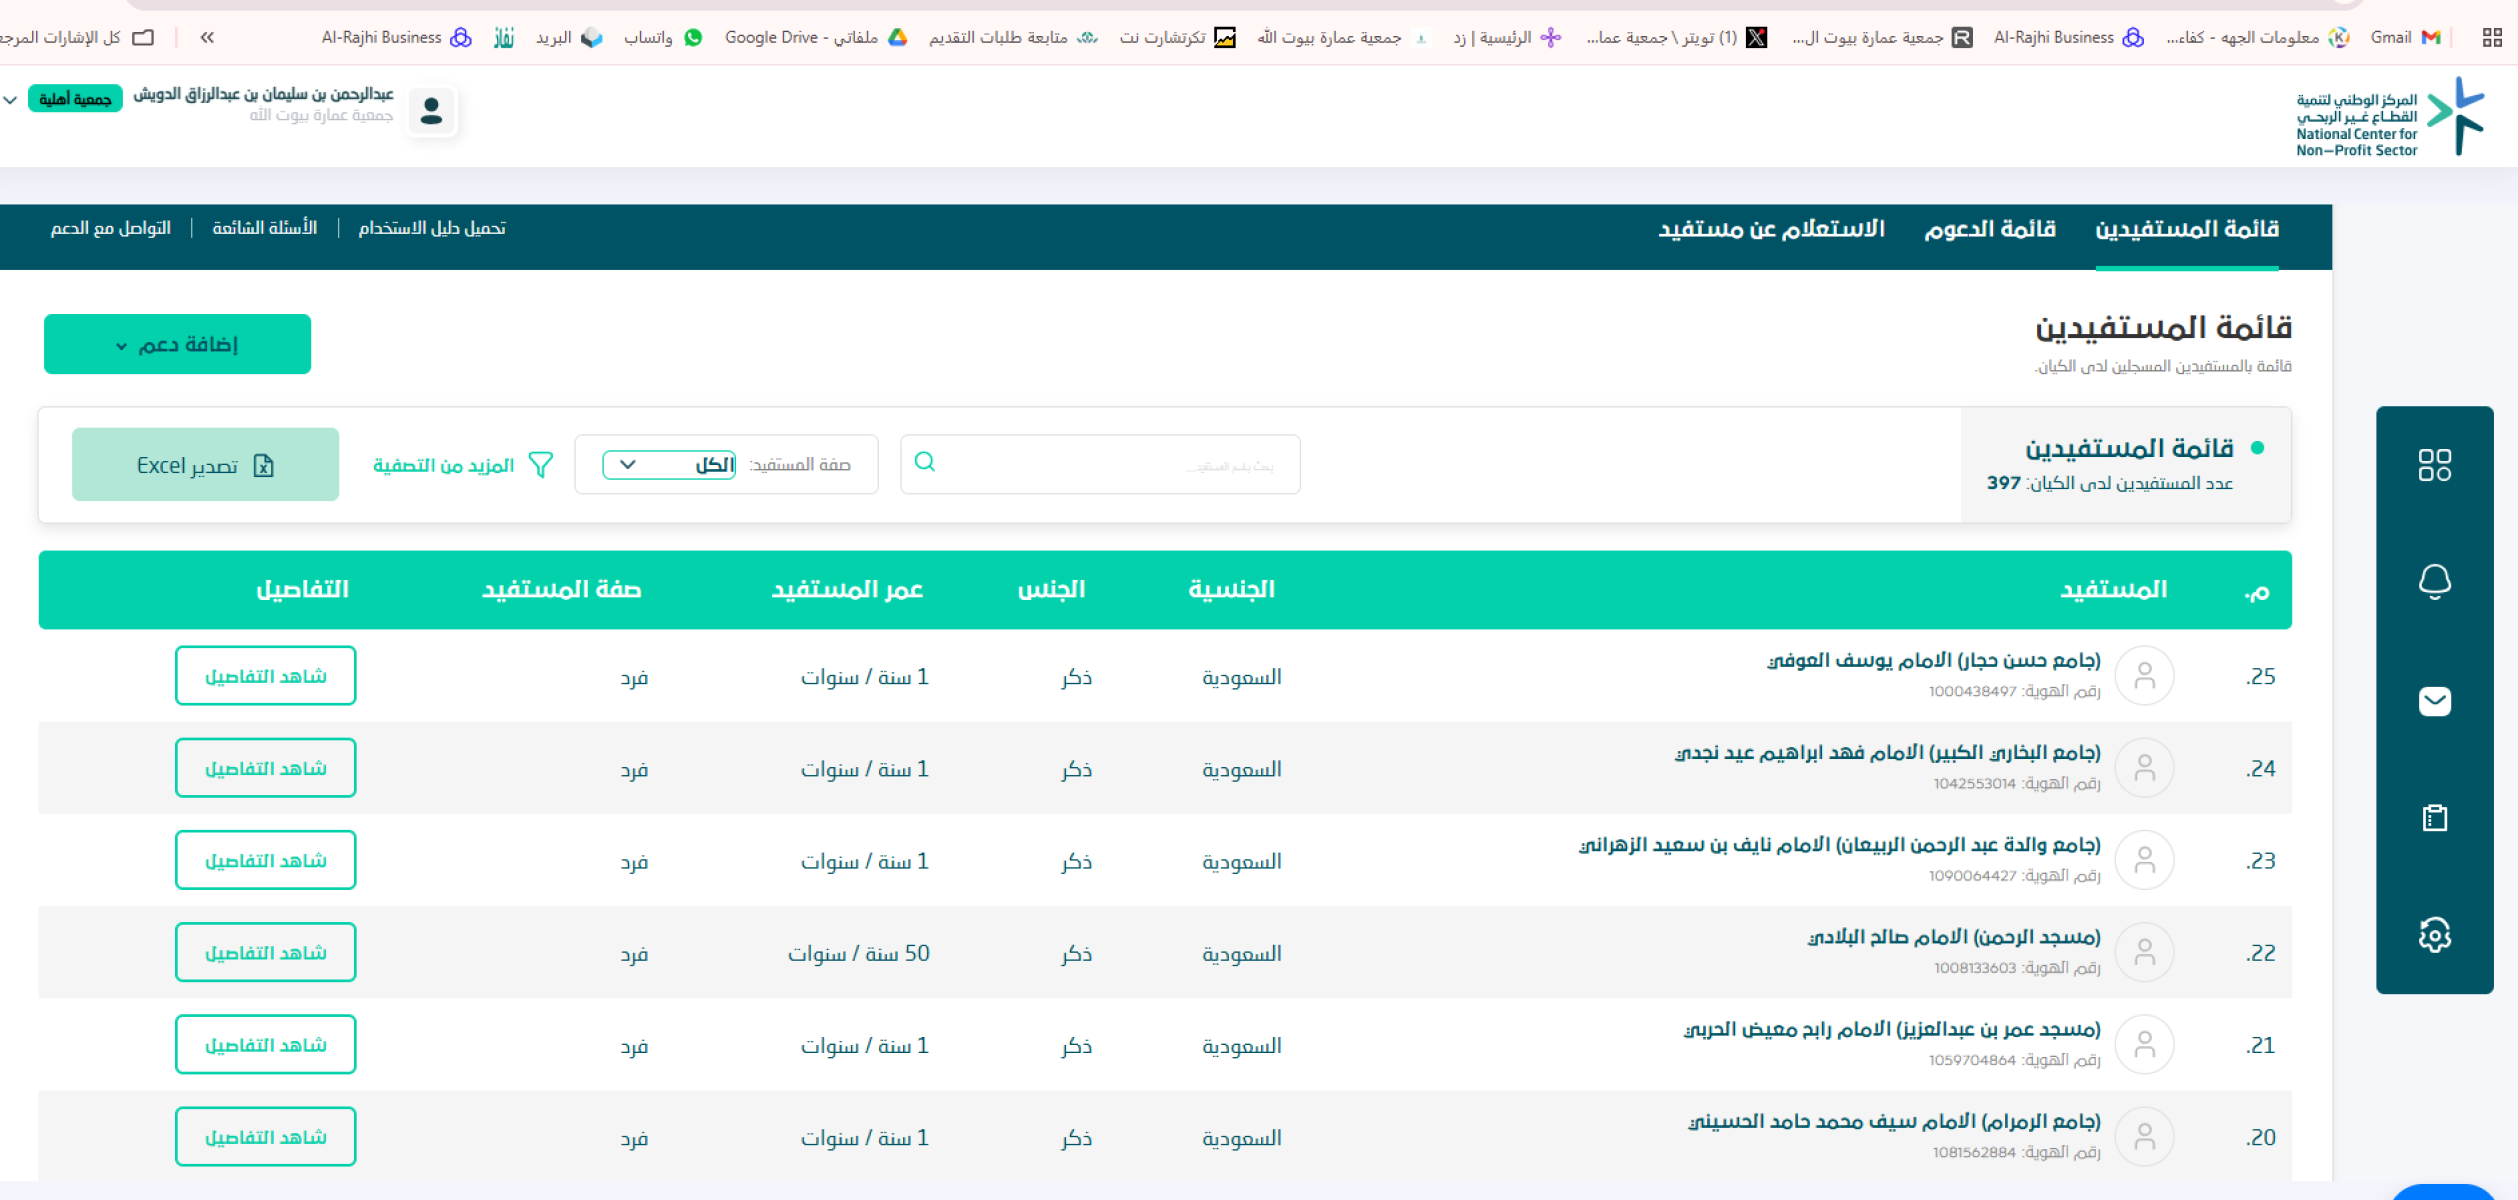Image resolution: width=2518 pixels, height=1200 pixels.
Task: Click عمر المستفيد column header
Action: [847, 590]
